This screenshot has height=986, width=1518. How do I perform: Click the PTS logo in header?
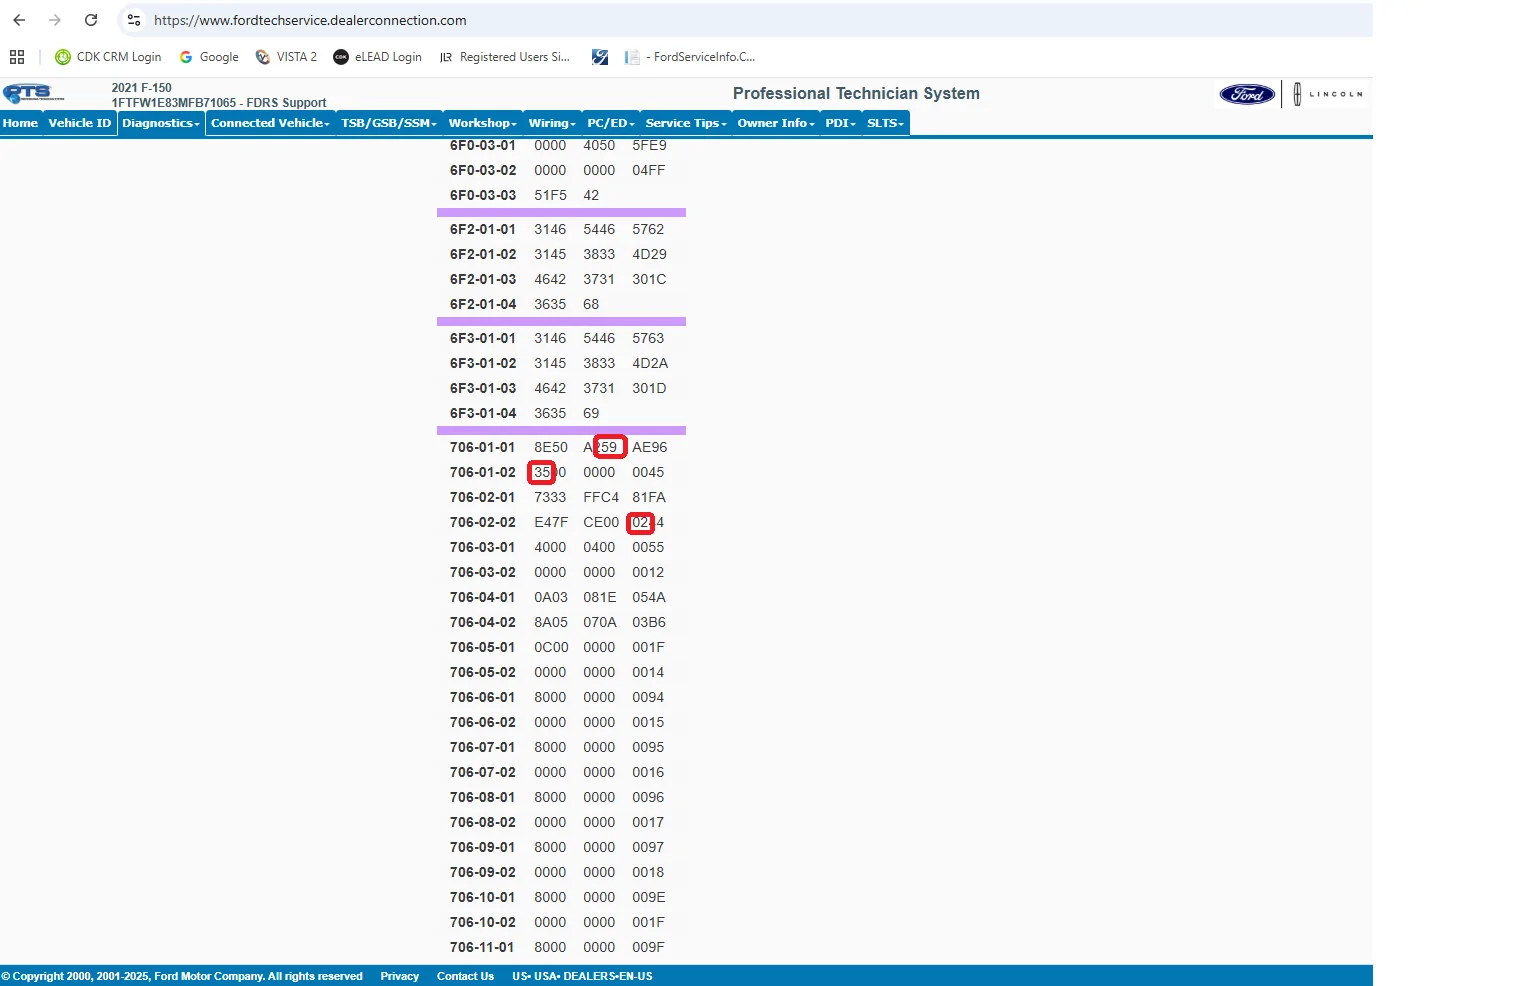click(x=33, y=94)
